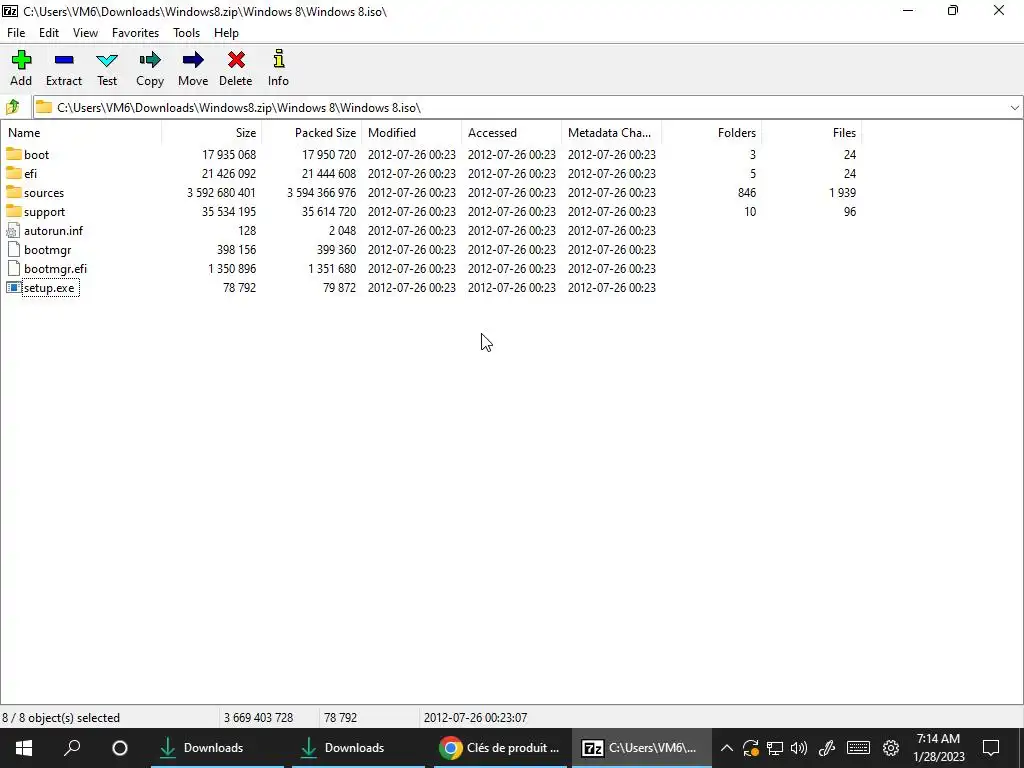The image size is (1024, 768).
Task: Open the Help menu
Action: 227,33
